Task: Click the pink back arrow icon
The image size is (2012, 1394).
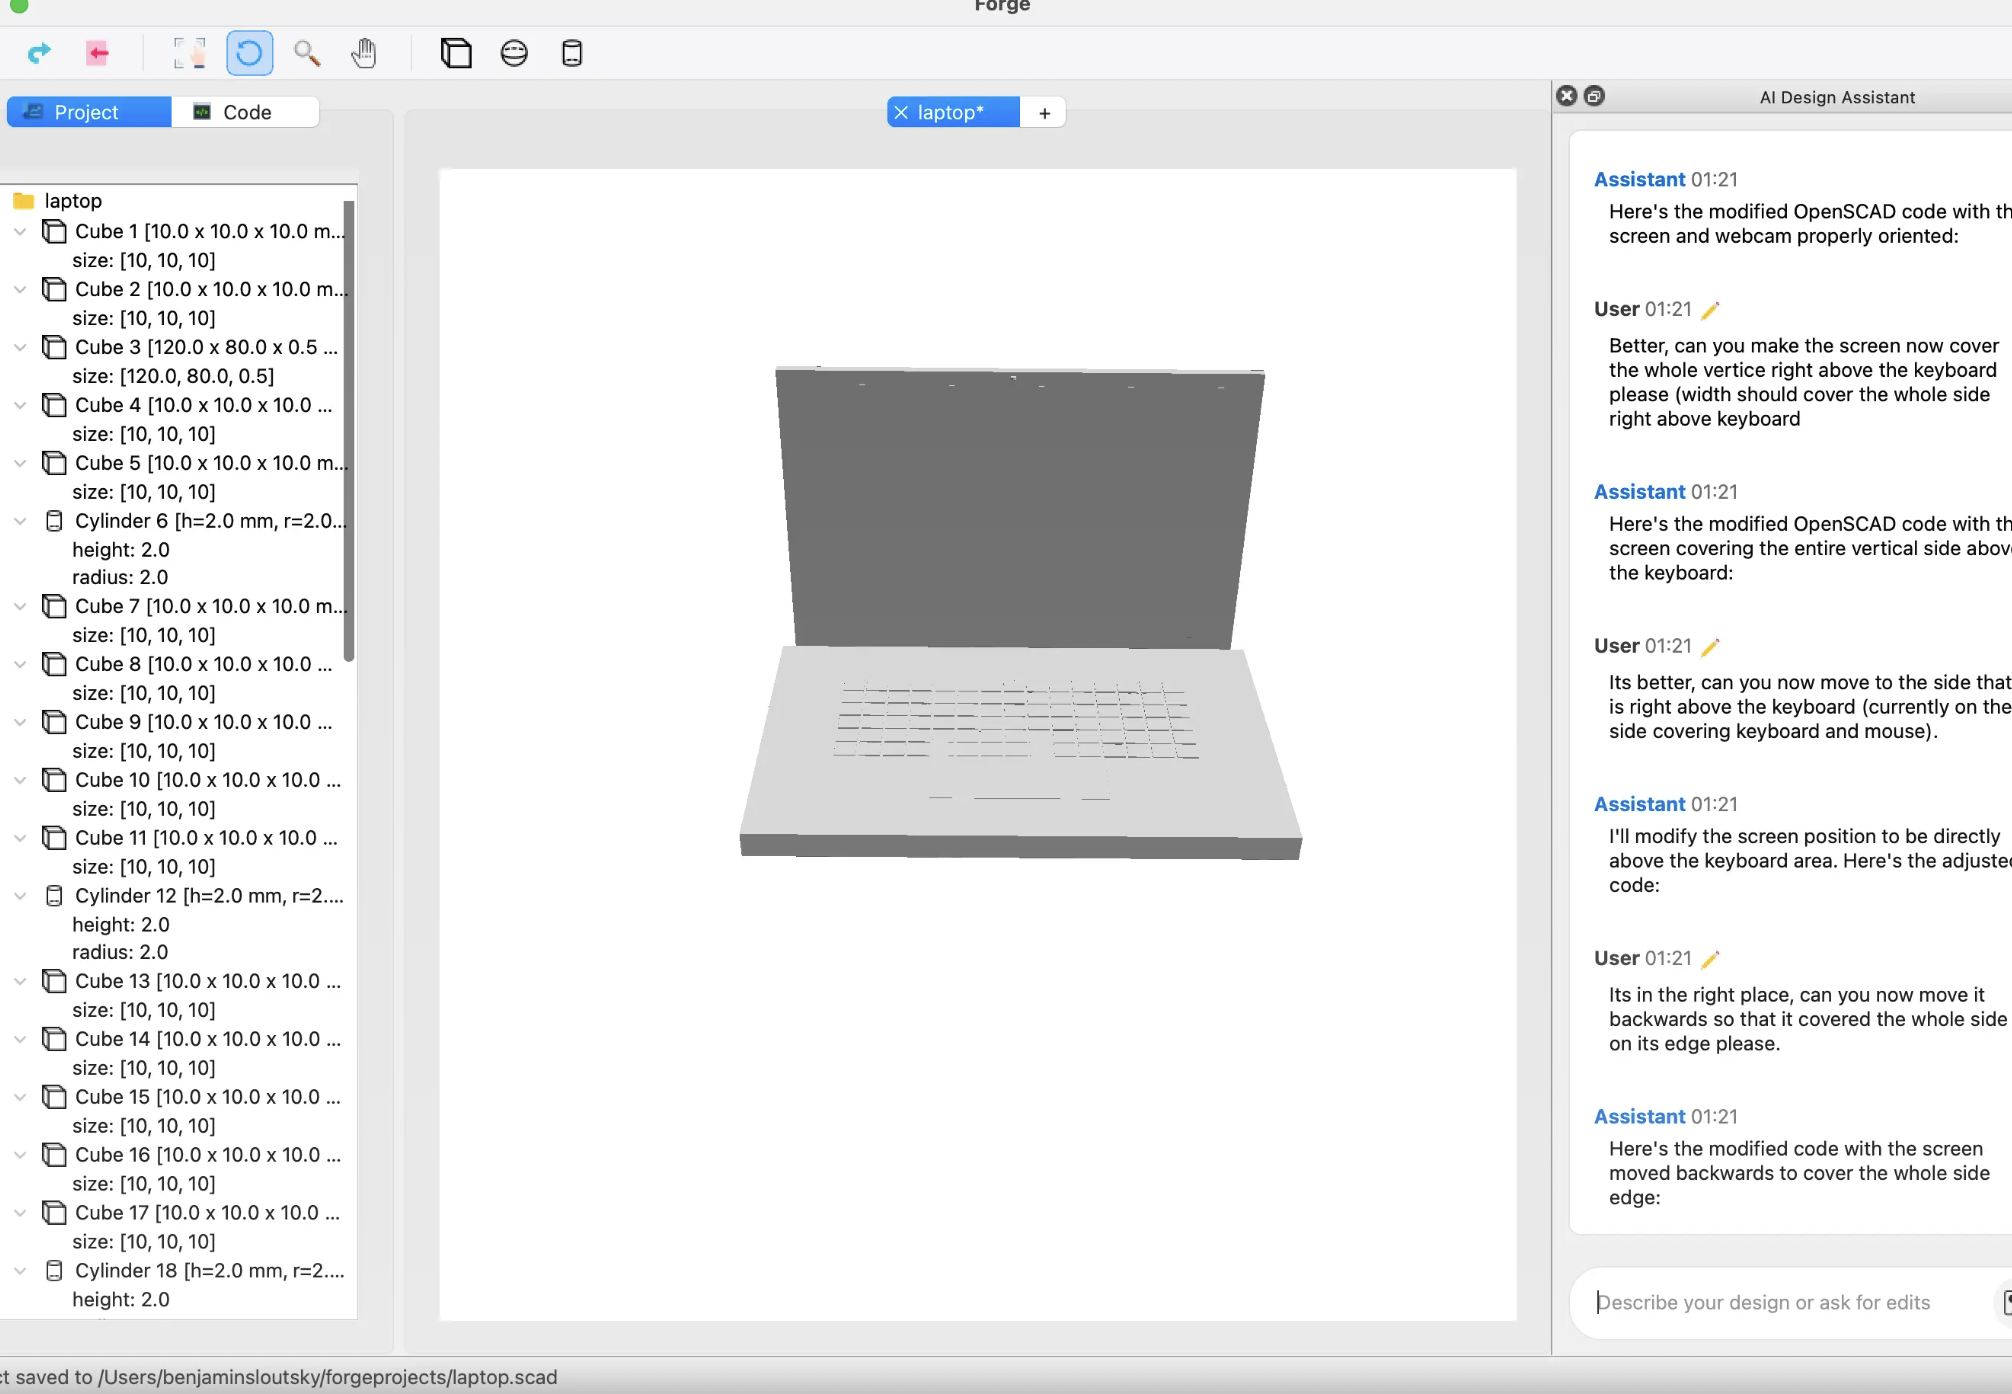Action: [97, 53]
